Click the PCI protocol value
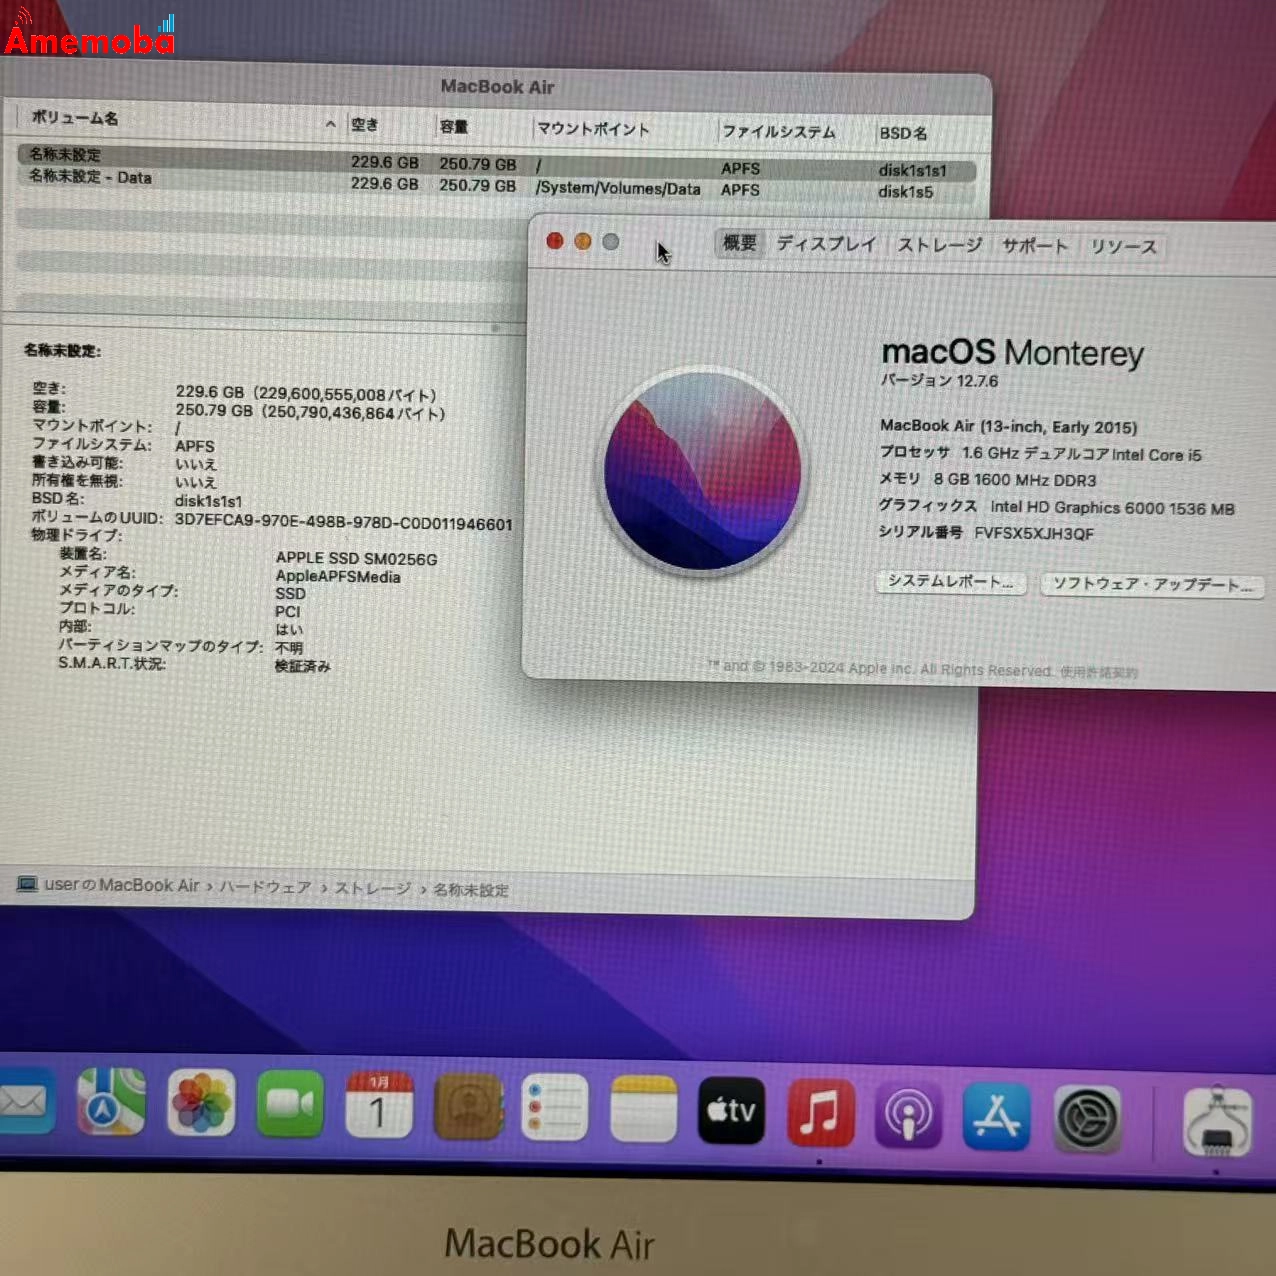 [288, 611]
